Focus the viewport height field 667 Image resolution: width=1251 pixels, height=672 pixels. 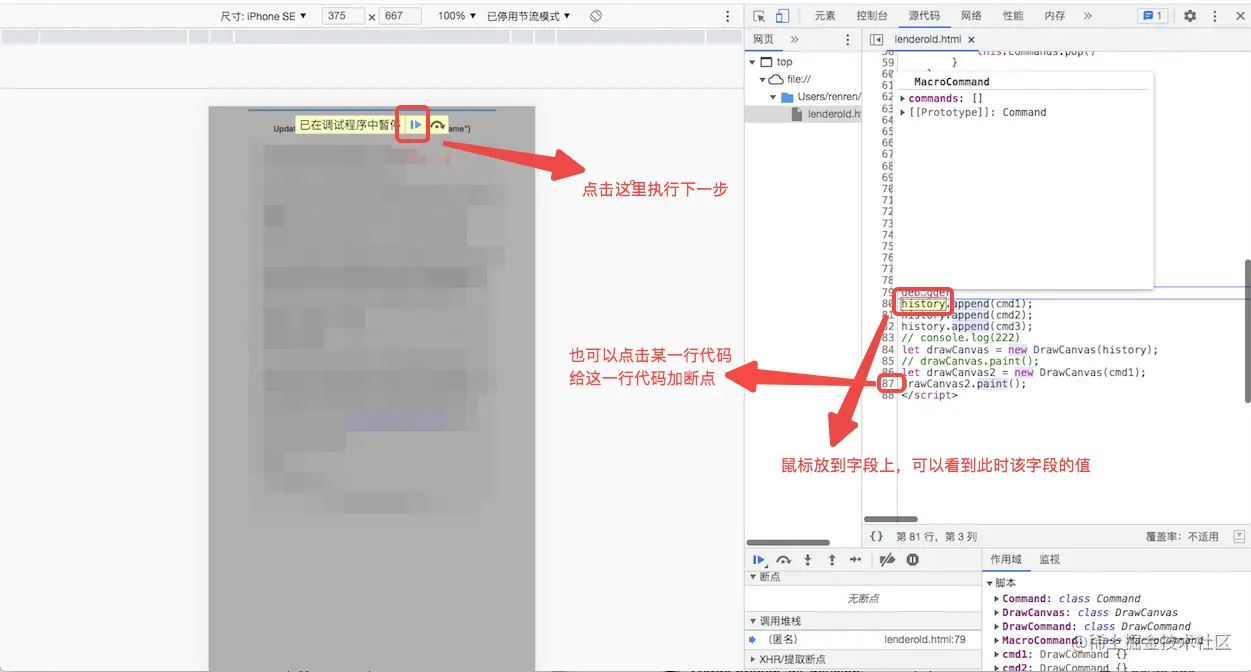tap(400, 16)
